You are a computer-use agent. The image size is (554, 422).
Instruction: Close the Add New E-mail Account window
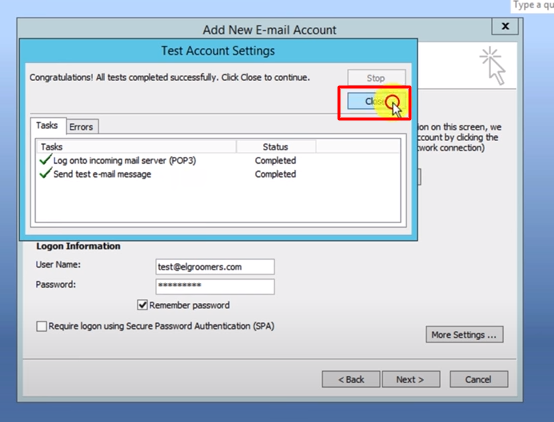[505, 26]
